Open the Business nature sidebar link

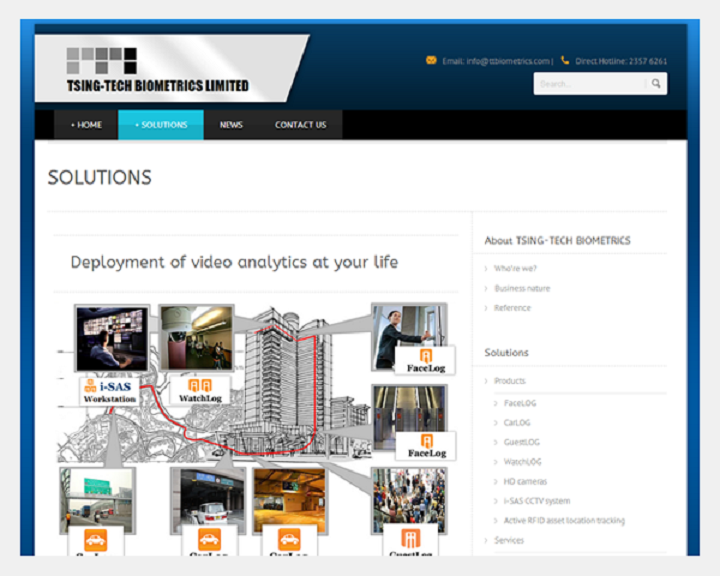pyautogui.click(x=522, y=288)
